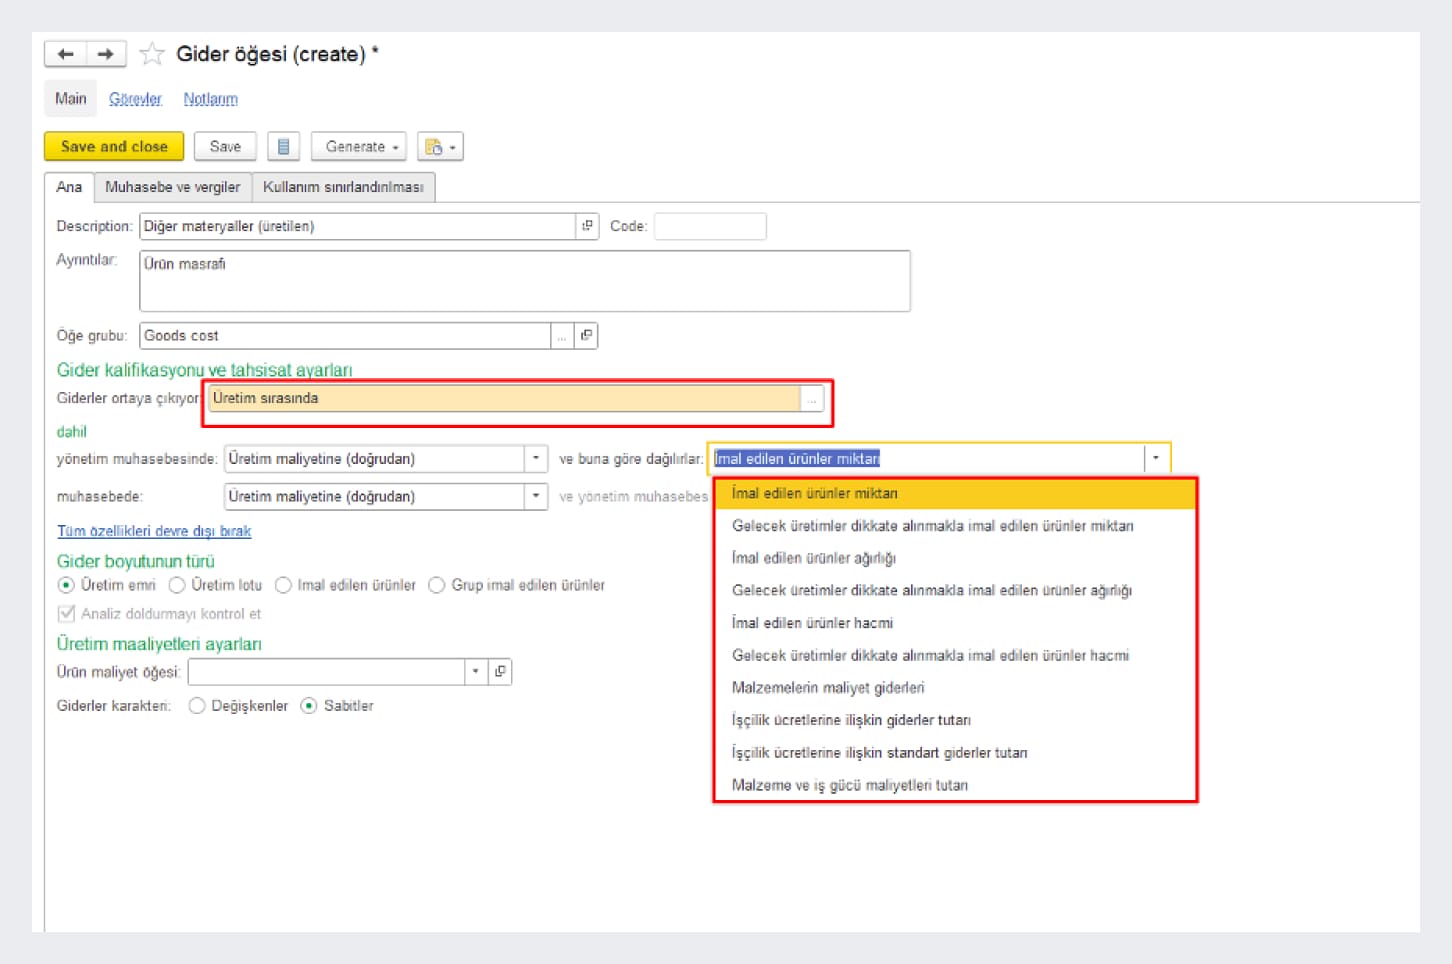
Task: Click the back arrow navigation icon
Action: tap(66, 54)
